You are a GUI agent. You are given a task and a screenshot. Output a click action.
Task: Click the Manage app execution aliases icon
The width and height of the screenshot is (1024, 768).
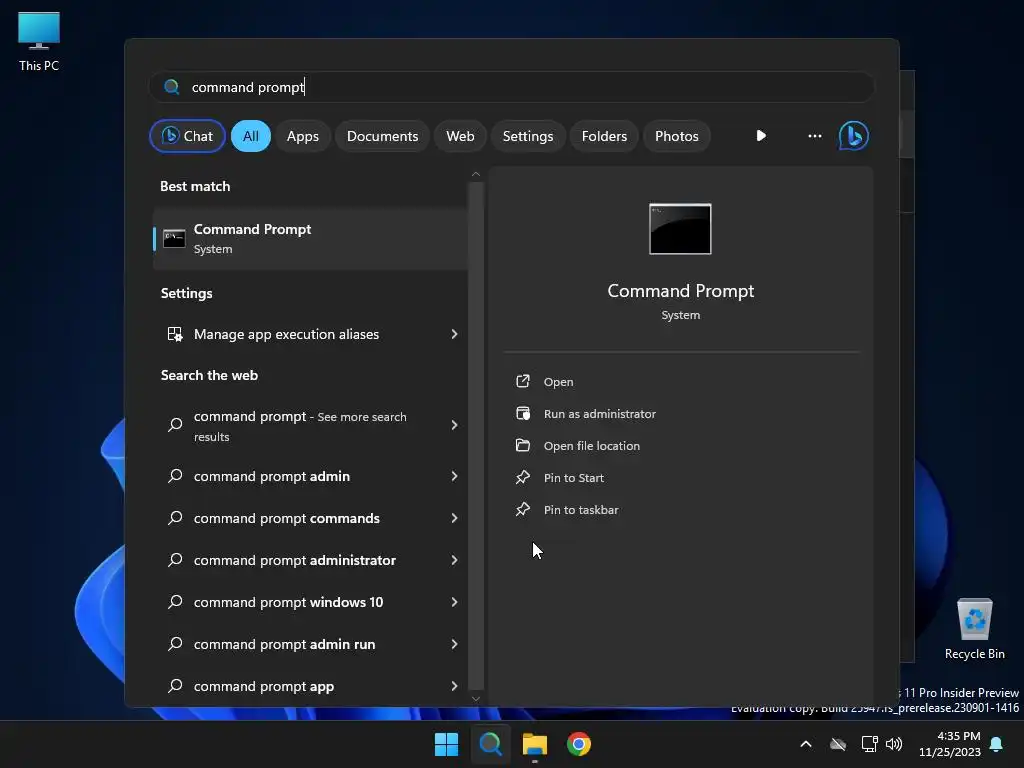pos(175,334)
